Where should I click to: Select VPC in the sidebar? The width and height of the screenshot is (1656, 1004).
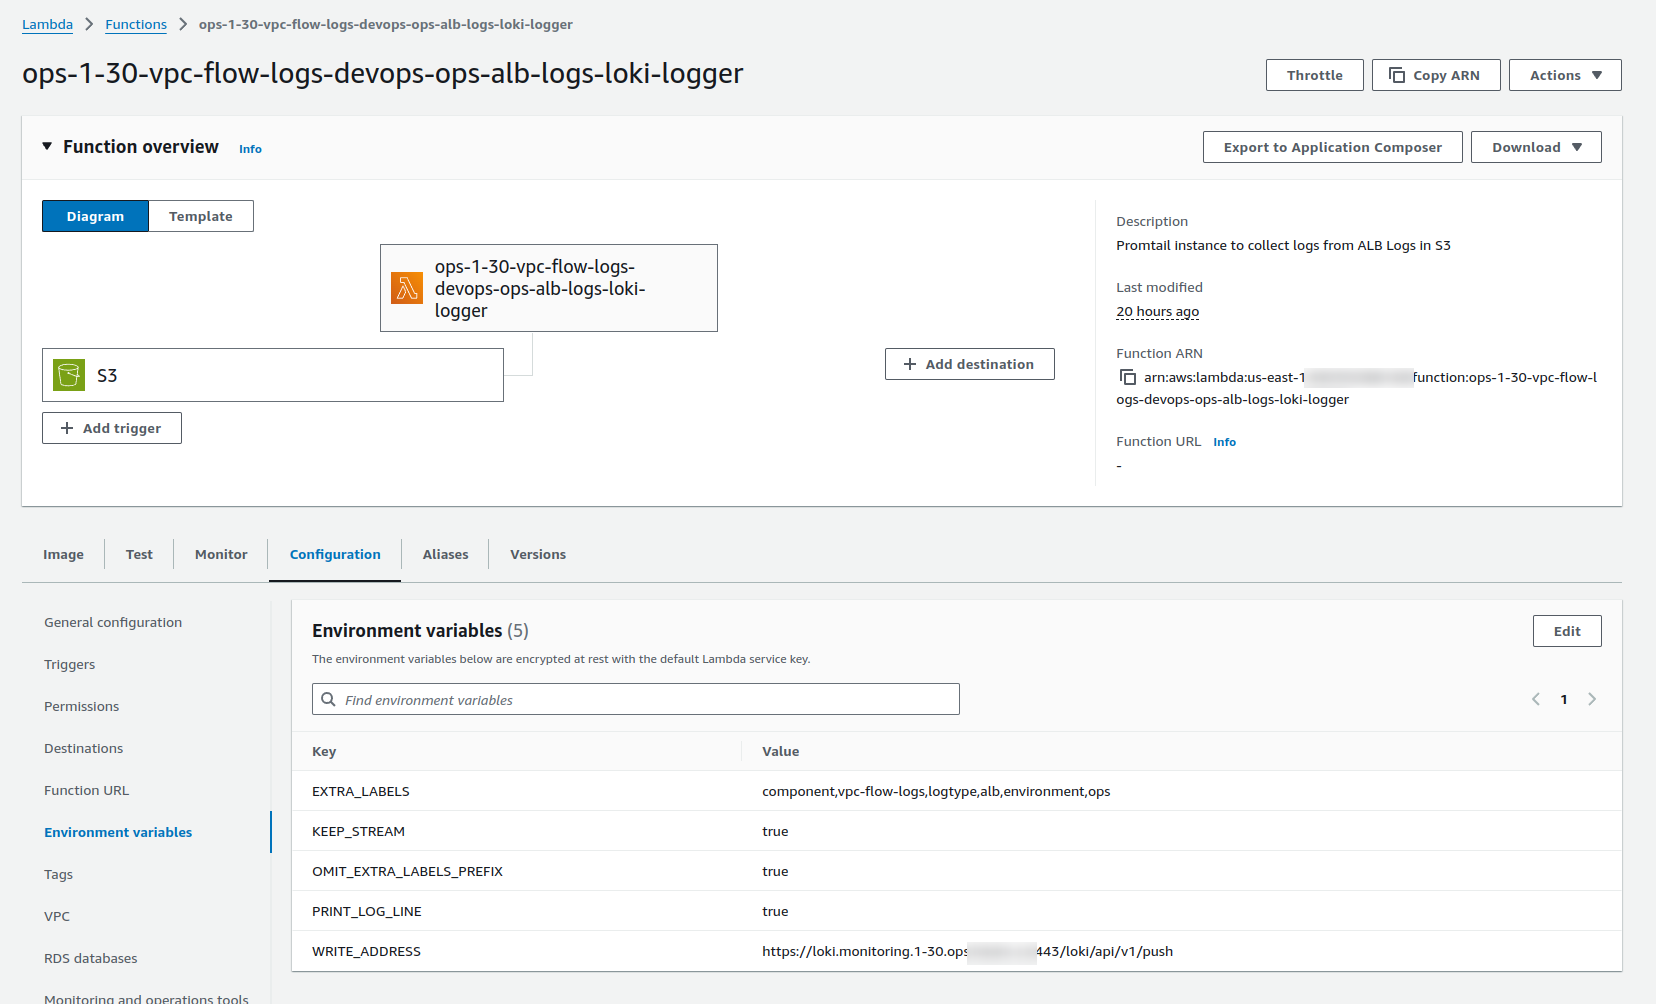[57, 916]
